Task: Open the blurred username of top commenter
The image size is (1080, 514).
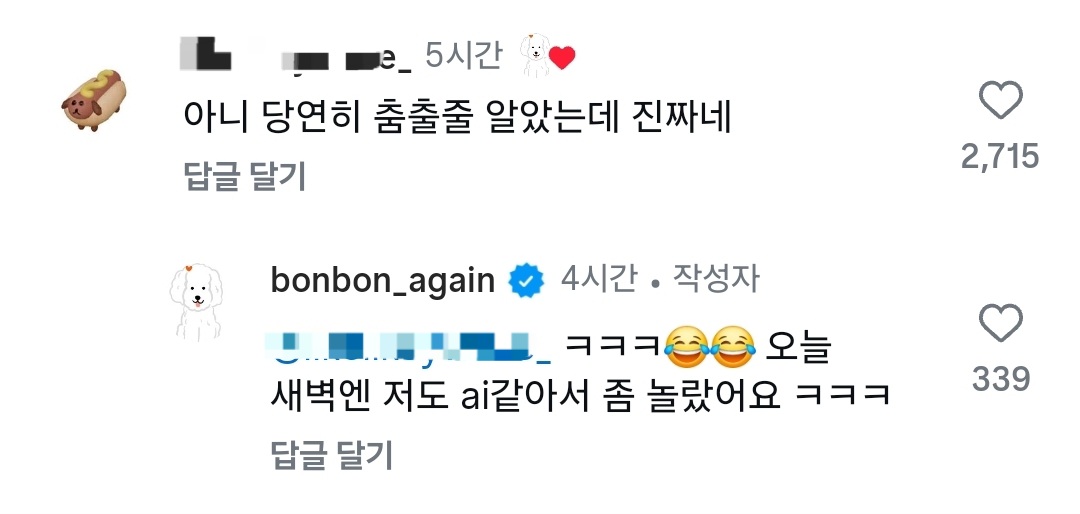Action: pyautogui.click(x=296, y=56)
